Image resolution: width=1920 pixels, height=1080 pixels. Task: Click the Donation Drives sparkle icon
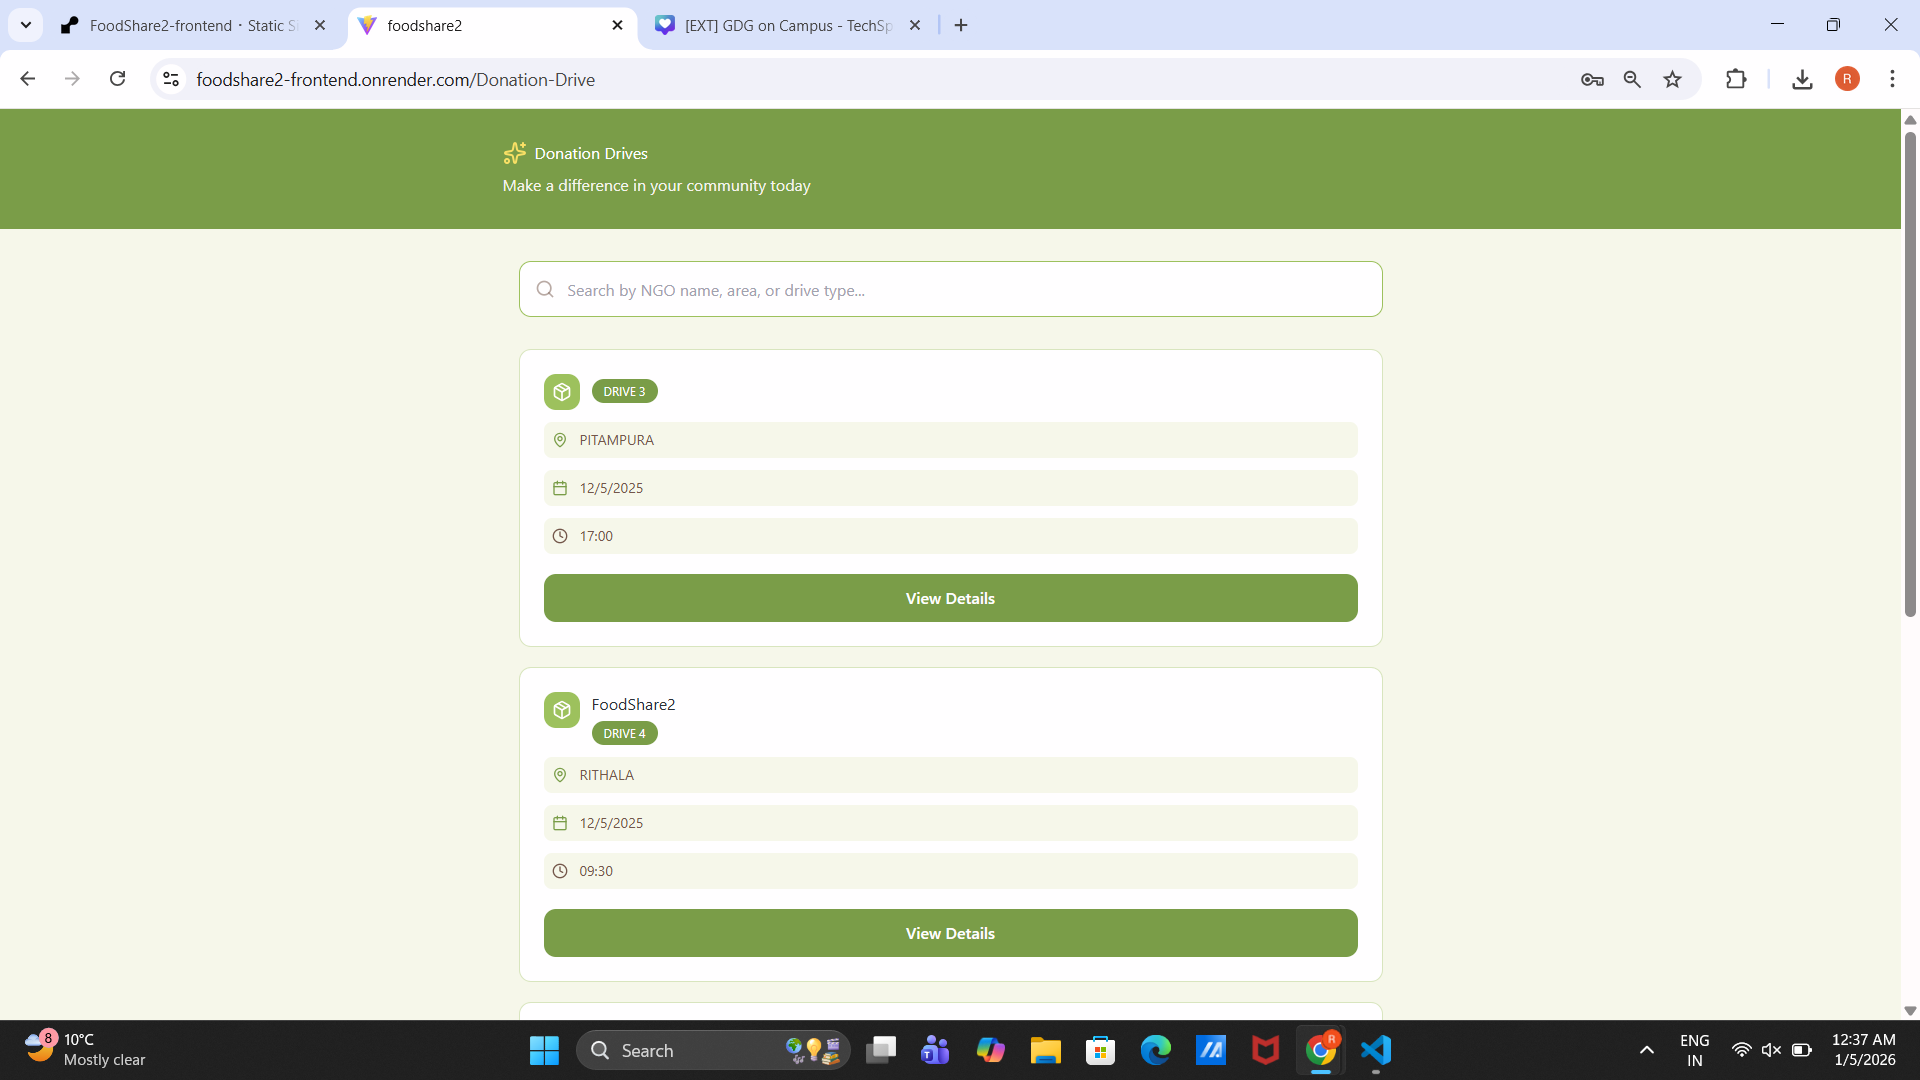(514, 153)
